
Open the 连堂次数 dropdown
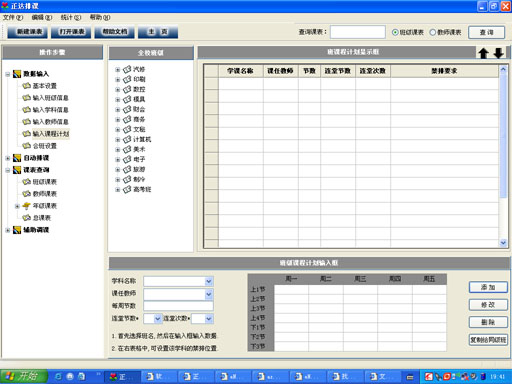point(209,319)
